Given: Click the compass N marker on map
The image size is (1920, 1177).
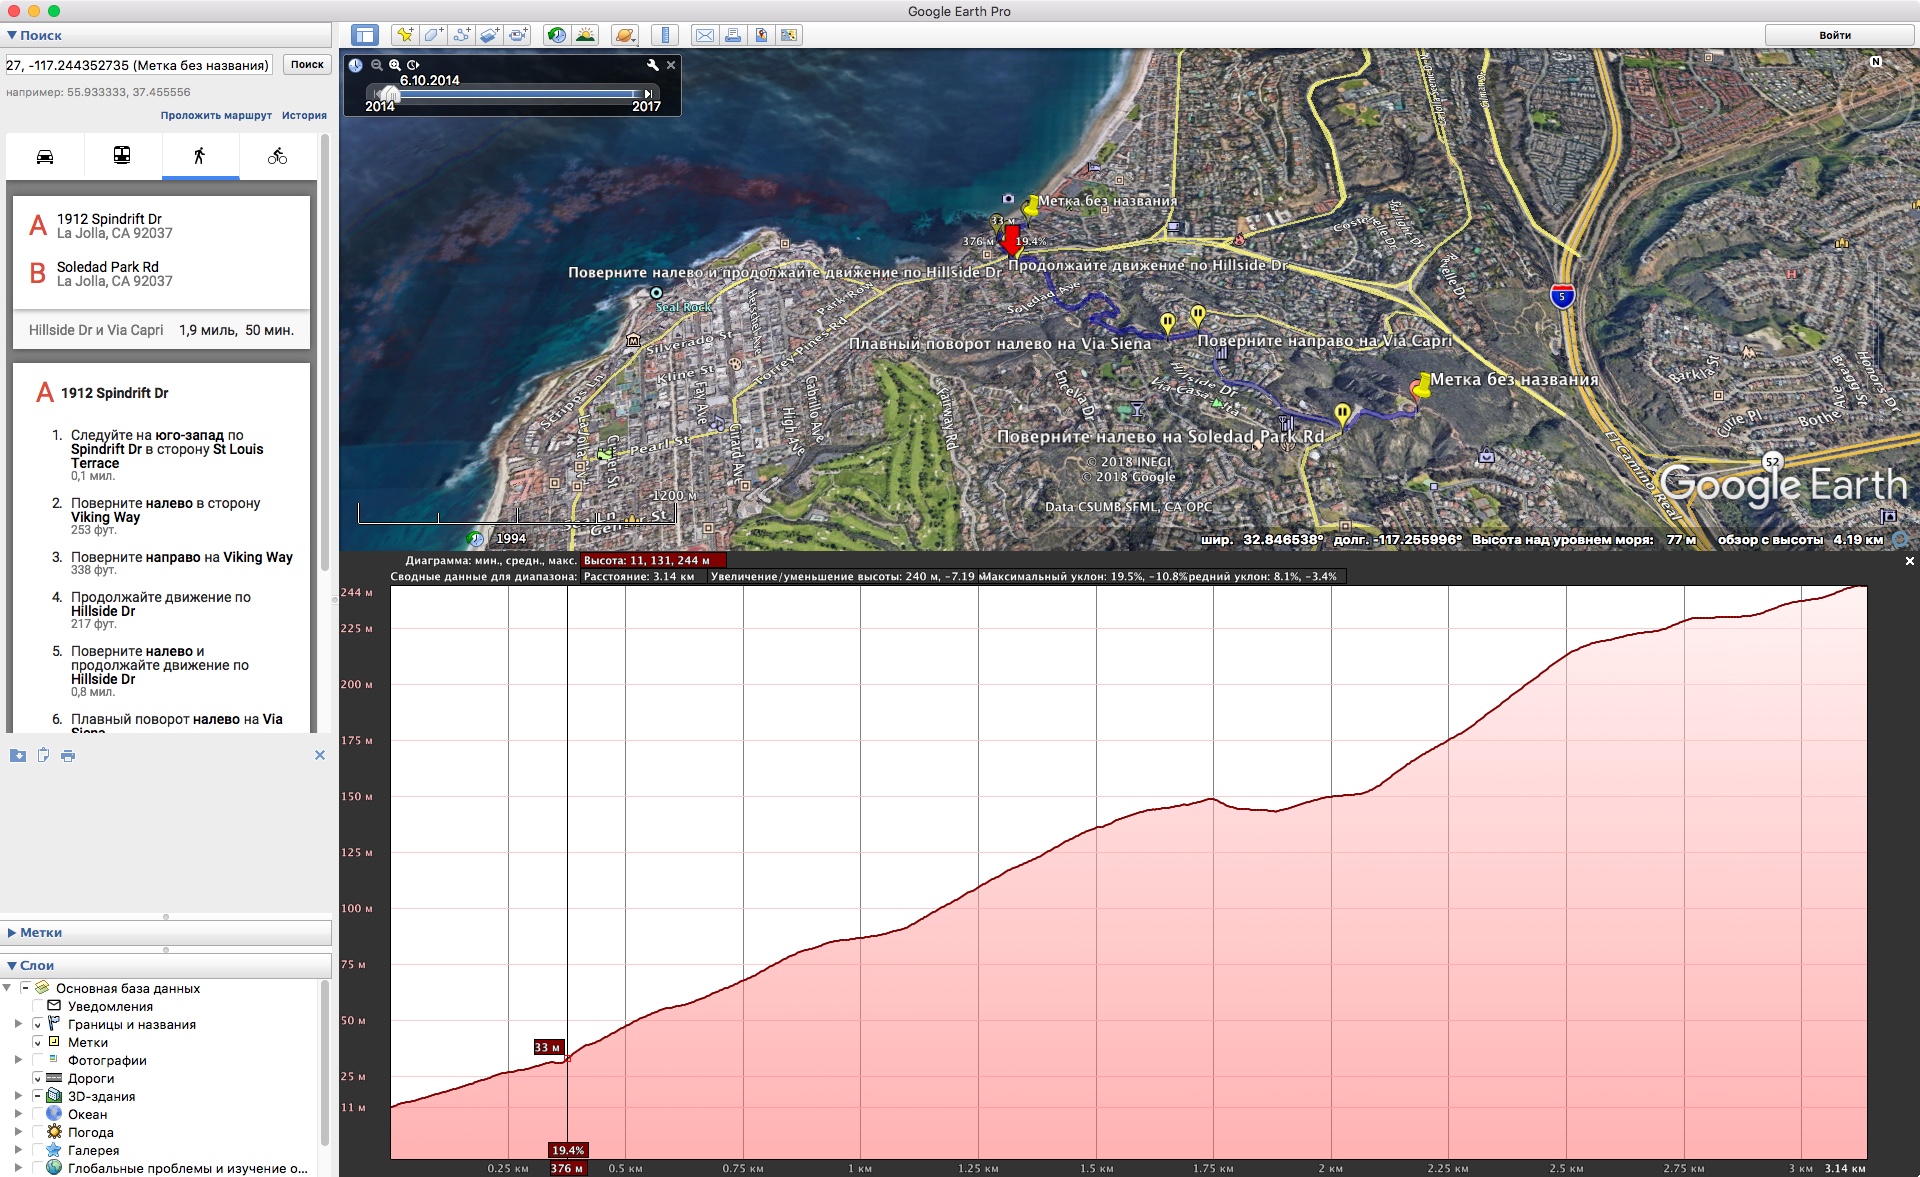Looking at the screenshot, I should (x=1875, y=62).
